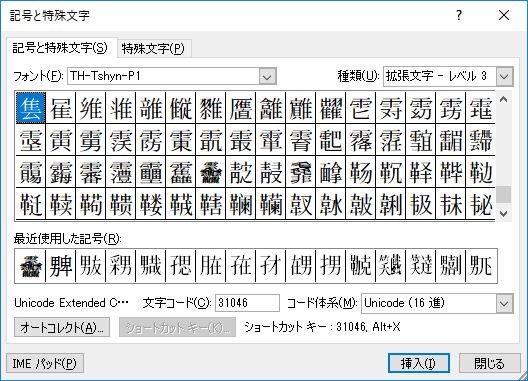Insert the symbol with 挿入(I) button

tap(419, 363)
